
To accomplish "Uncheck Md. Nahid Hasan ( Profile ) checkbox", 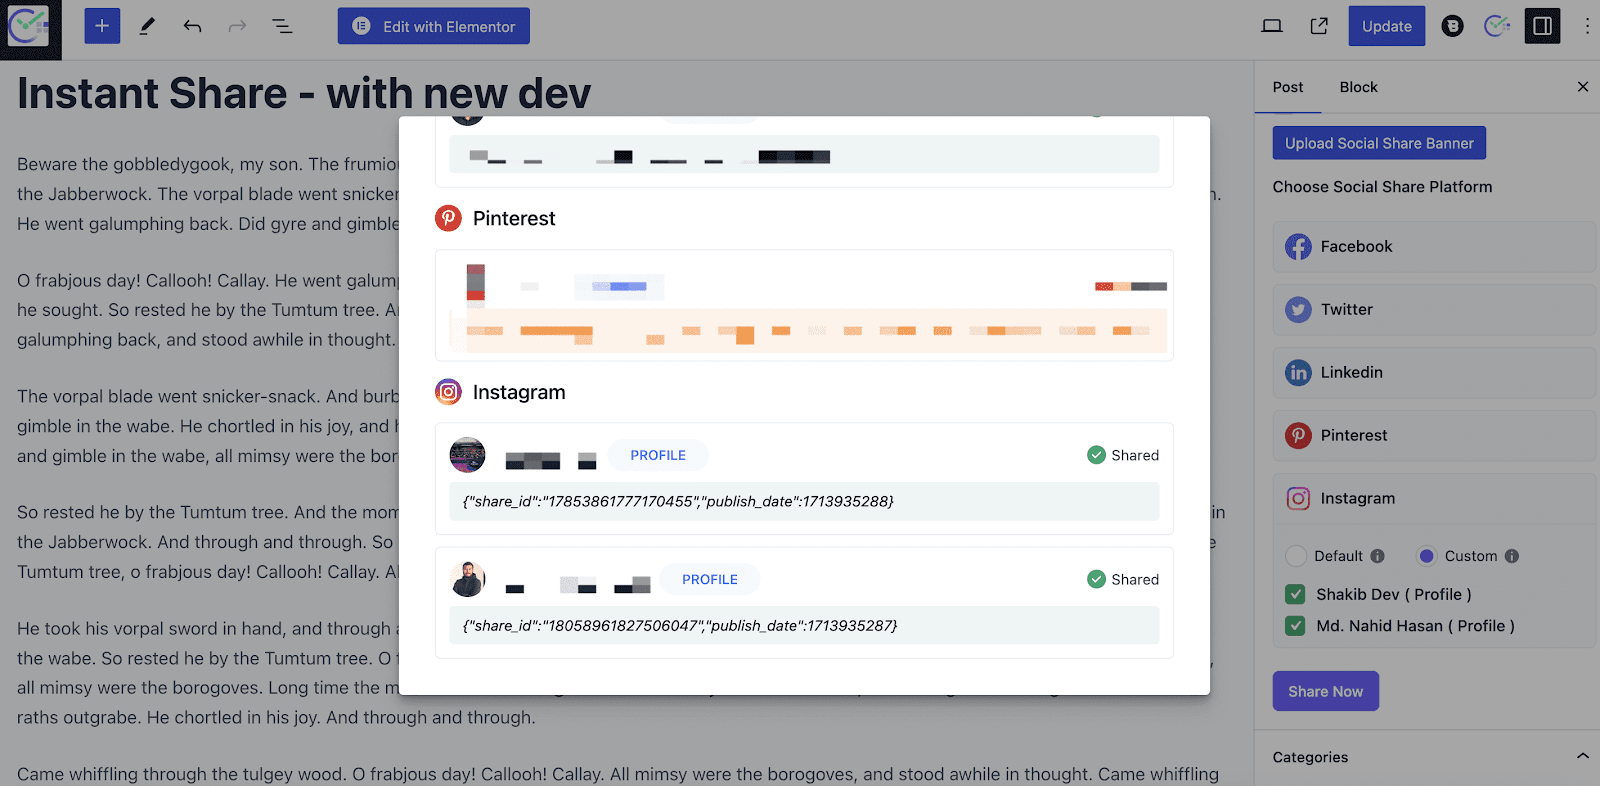I will [x=1295, y=626].
